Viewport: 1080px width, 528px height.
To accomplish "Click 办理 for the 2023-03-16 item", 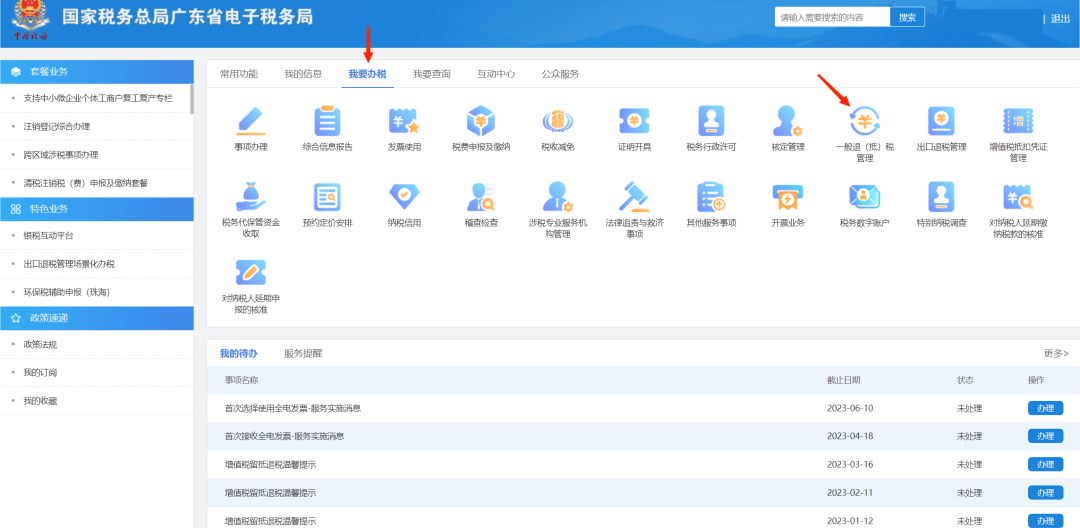I will (x=1045, y=464).
